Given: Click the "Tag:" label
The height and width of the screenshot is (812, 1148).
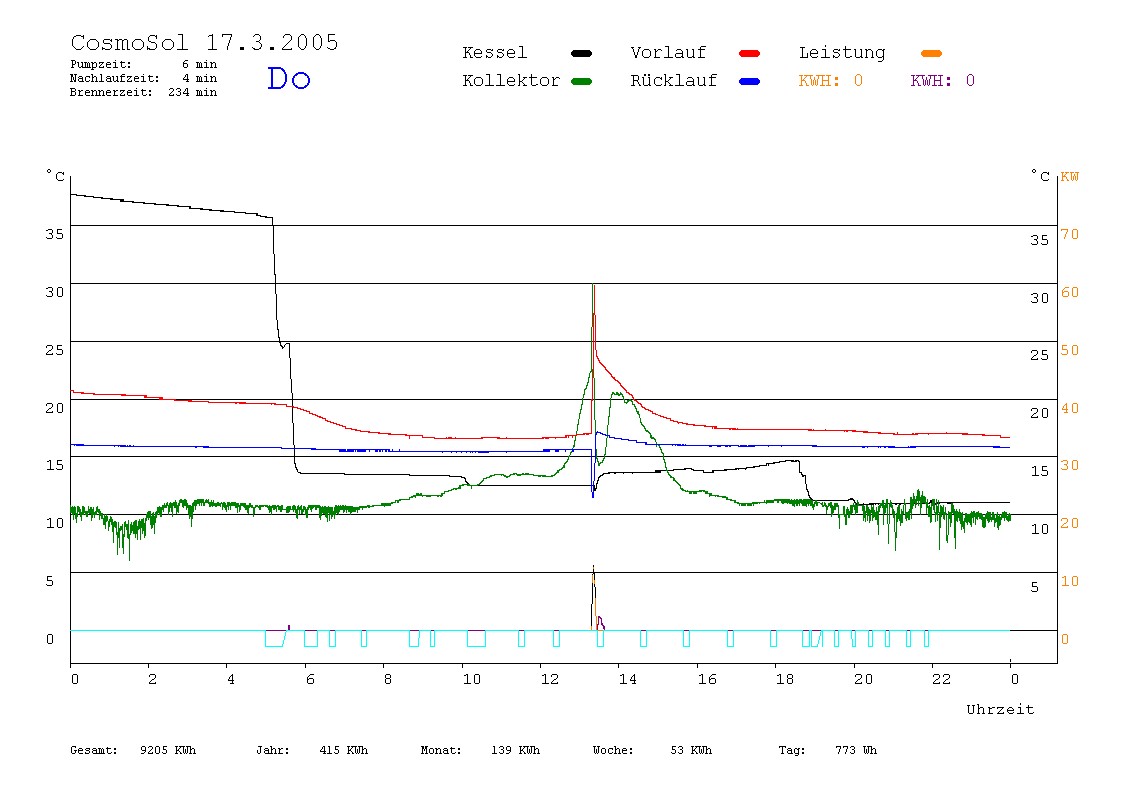Looking at the screenshot, I should (792, 750).
